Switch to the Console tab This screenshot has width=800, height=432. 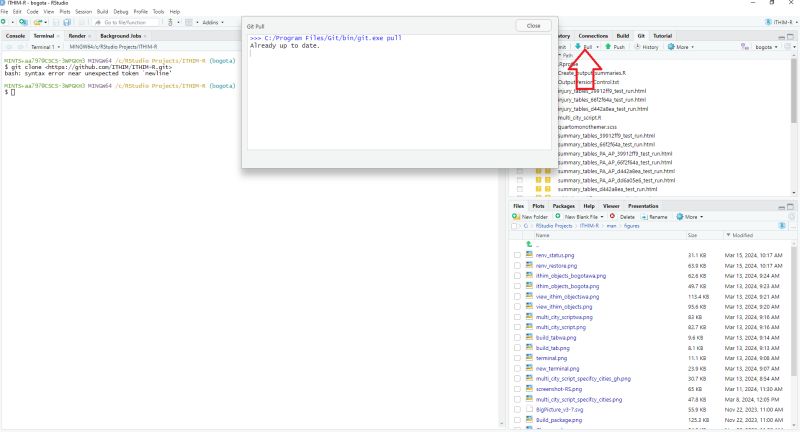(x=15, y=36)
